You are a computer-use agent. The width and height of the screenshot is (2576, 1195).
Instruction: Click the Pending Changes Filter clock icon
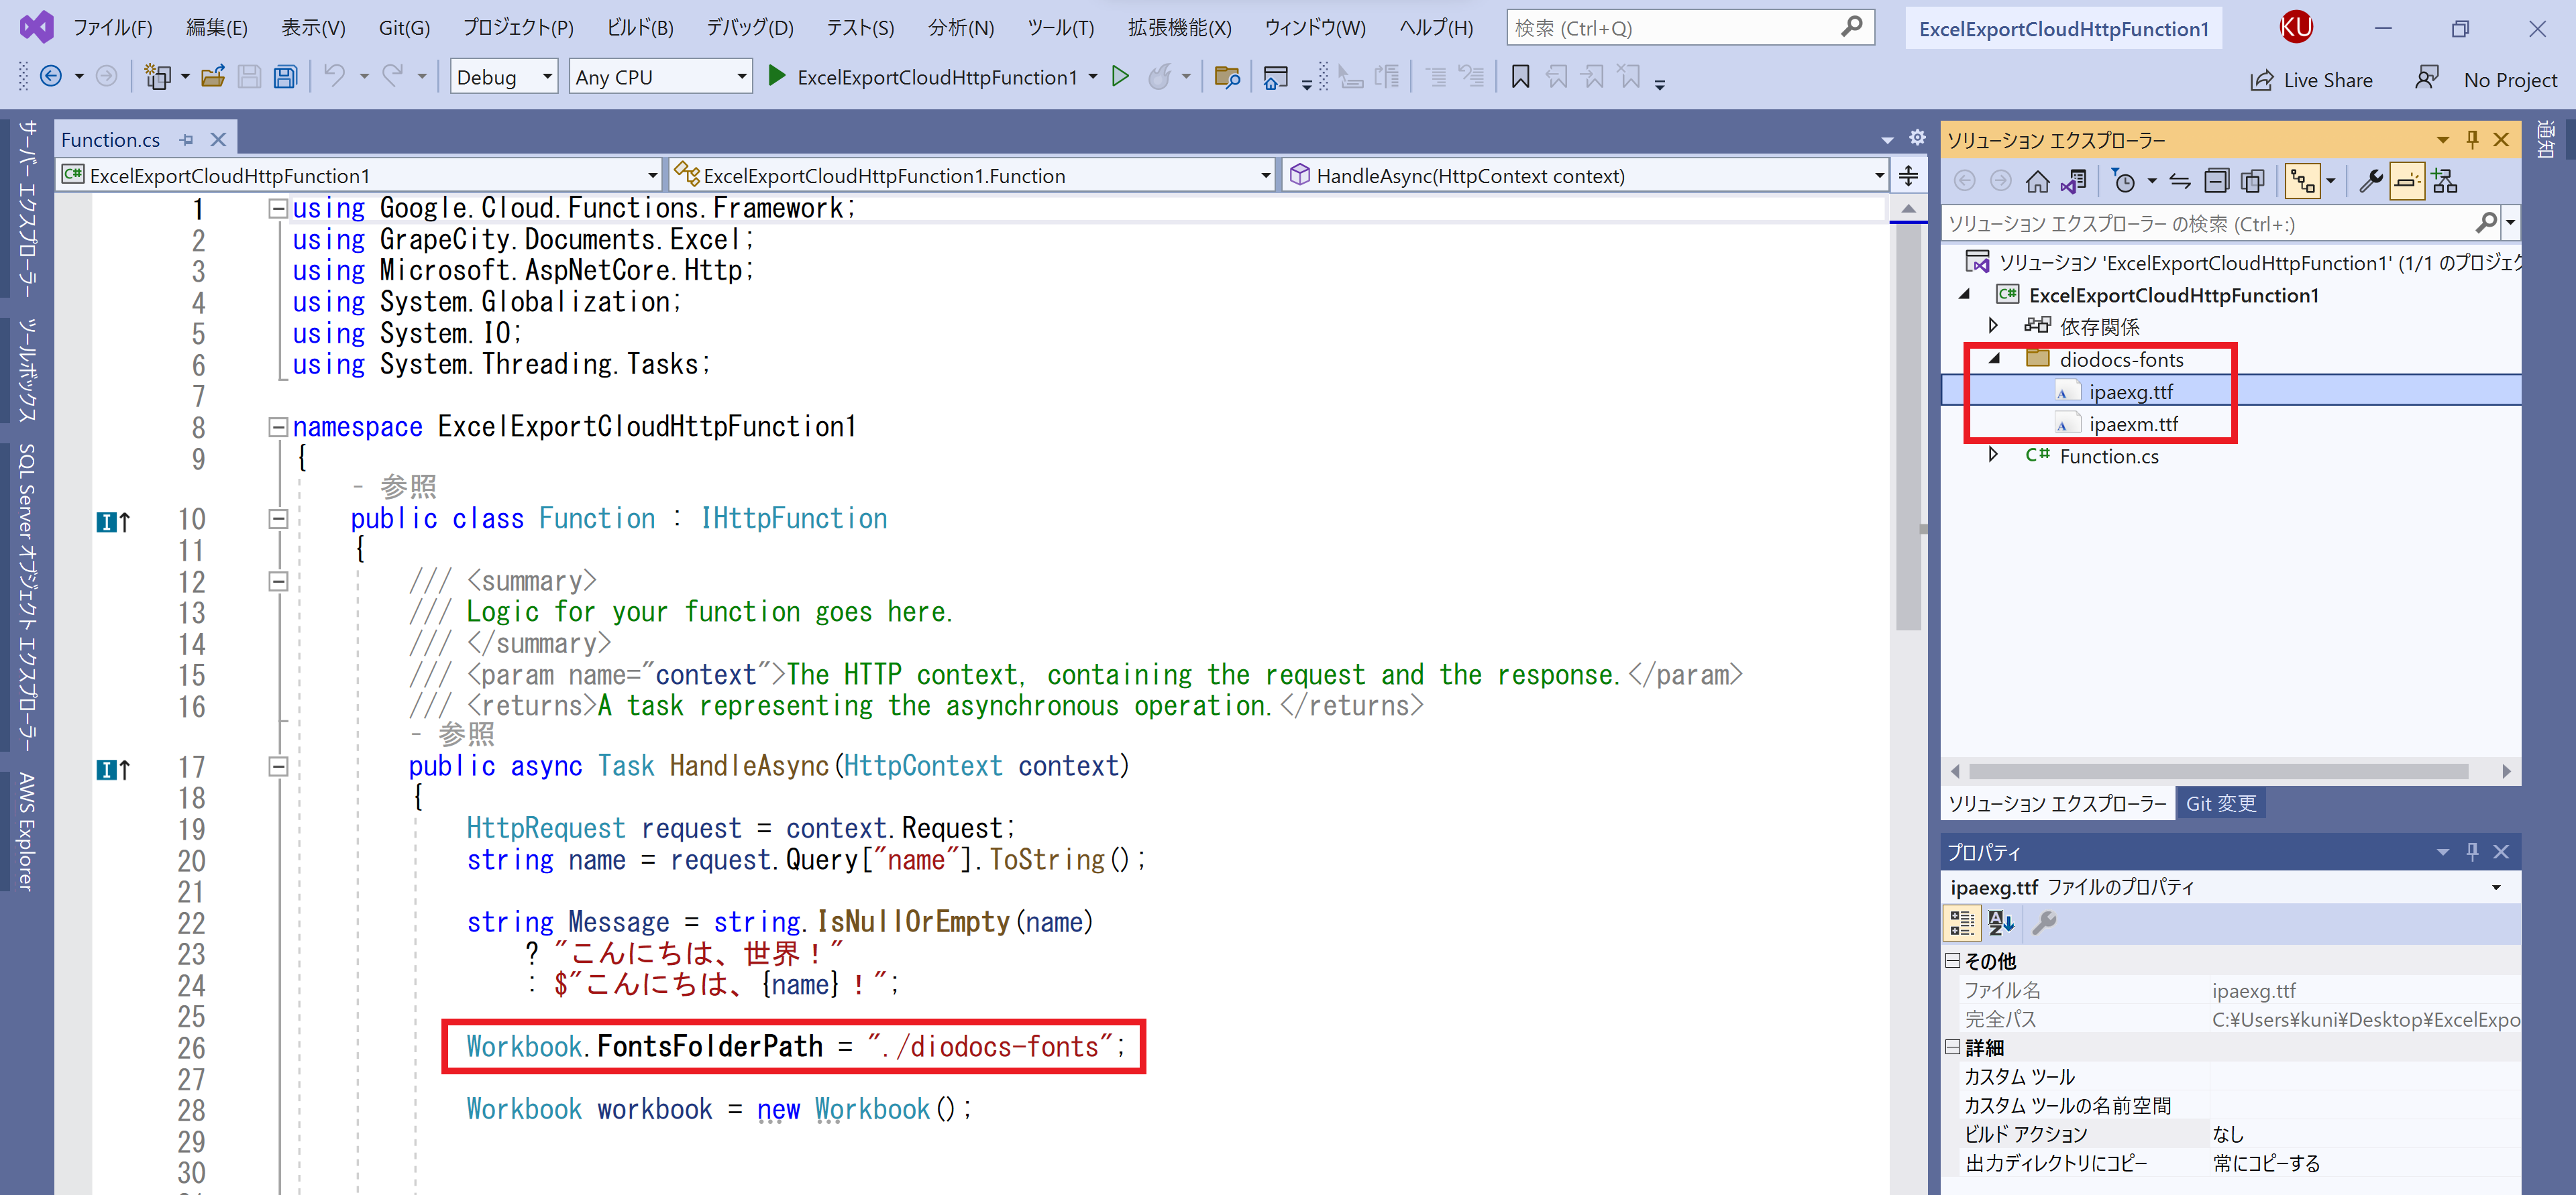[x=2124, y=181]
